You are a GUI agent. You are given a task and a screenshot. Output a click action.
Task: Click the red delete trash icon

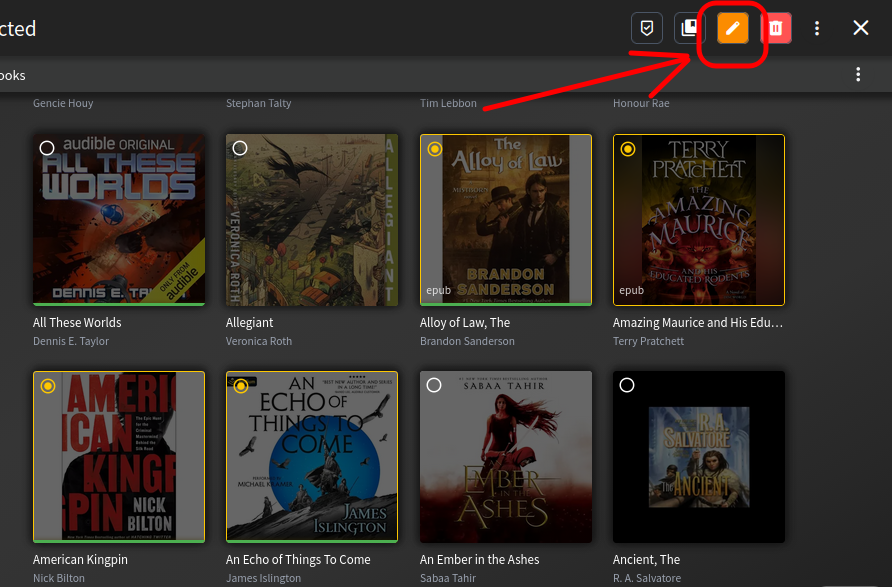click(776, 28)
